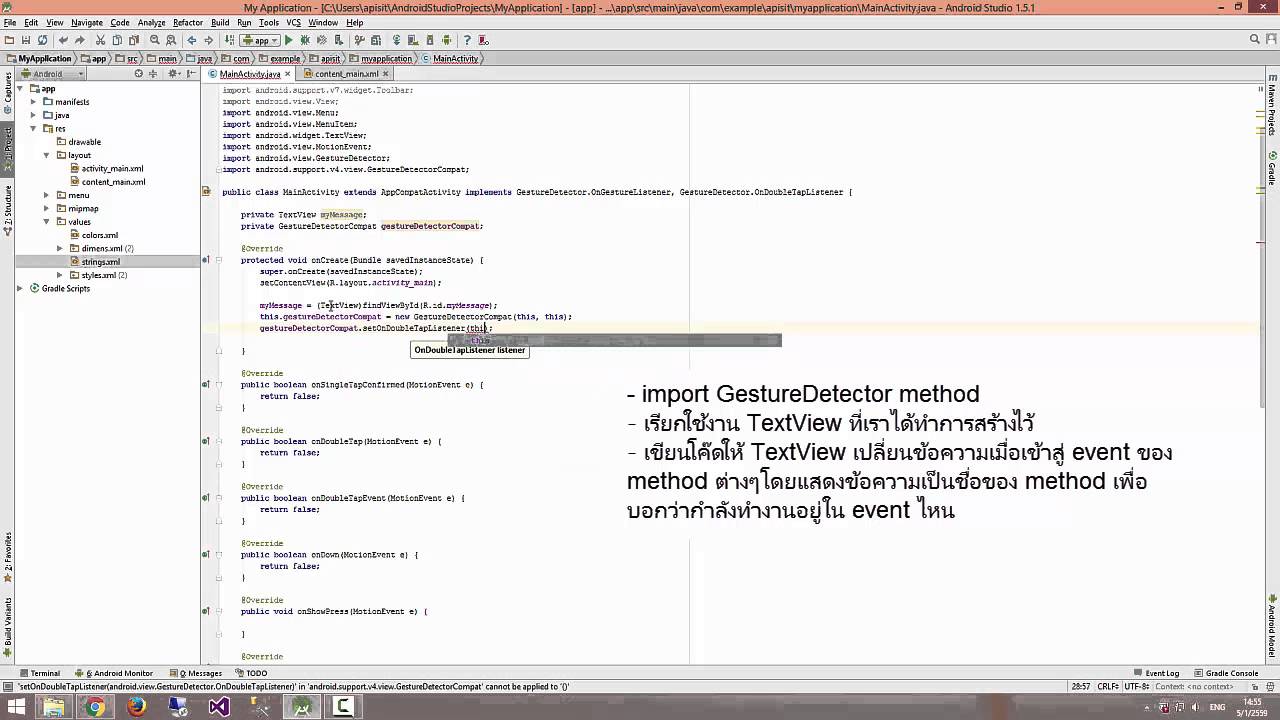1280x720 pixels.
Task: Collapse the layout folder
Action: 46,155
